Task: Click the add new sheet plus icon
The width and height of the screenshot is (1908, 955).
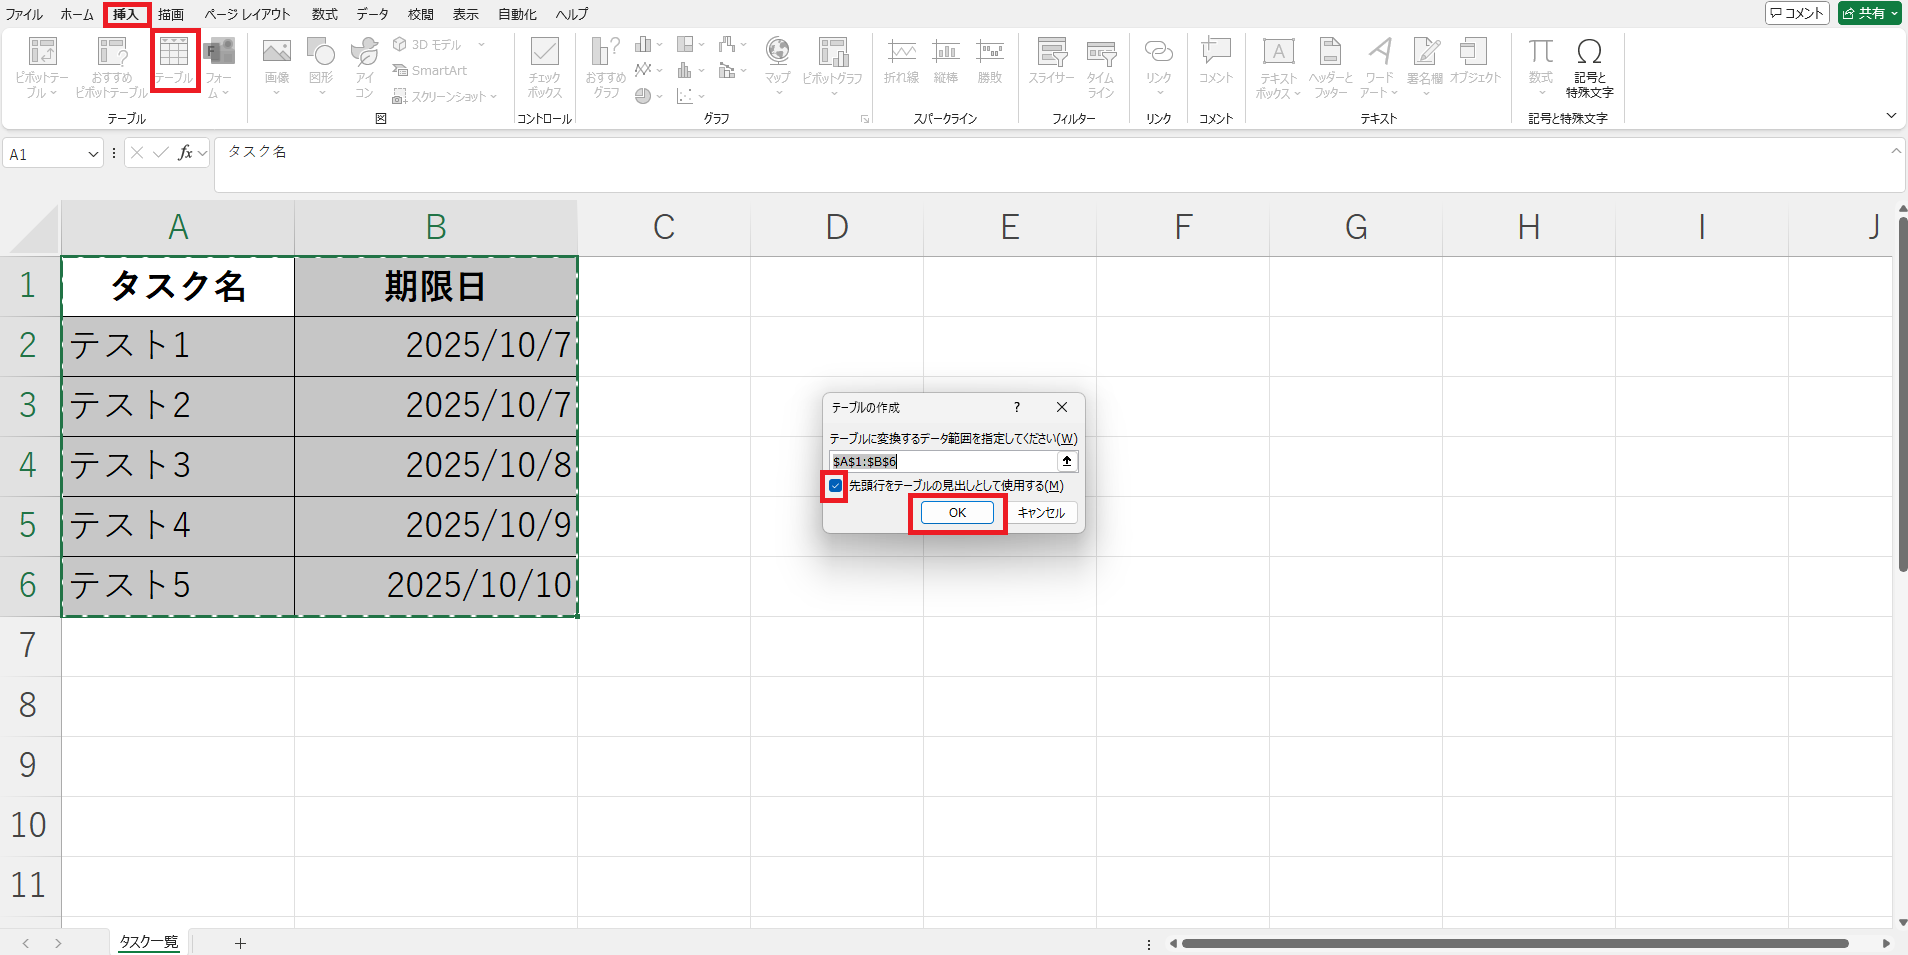Action: pos(240,943)
